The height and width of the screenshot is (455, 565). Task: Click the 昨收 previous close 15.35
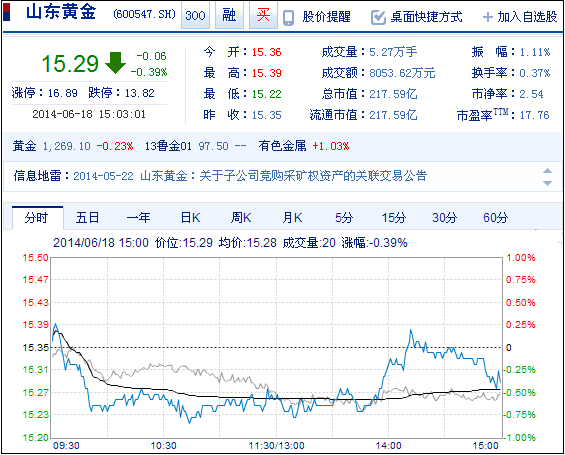pos(266,115)
